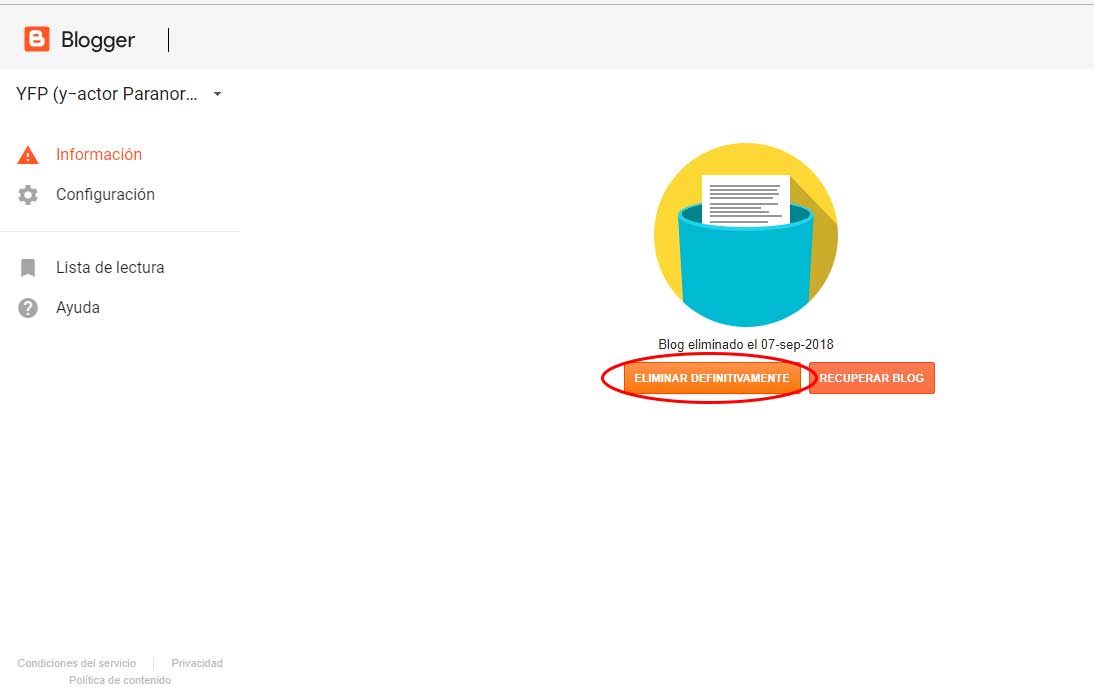Expand the blog list dropdown arrow
Screen dimensions: 1094x696
218,94
